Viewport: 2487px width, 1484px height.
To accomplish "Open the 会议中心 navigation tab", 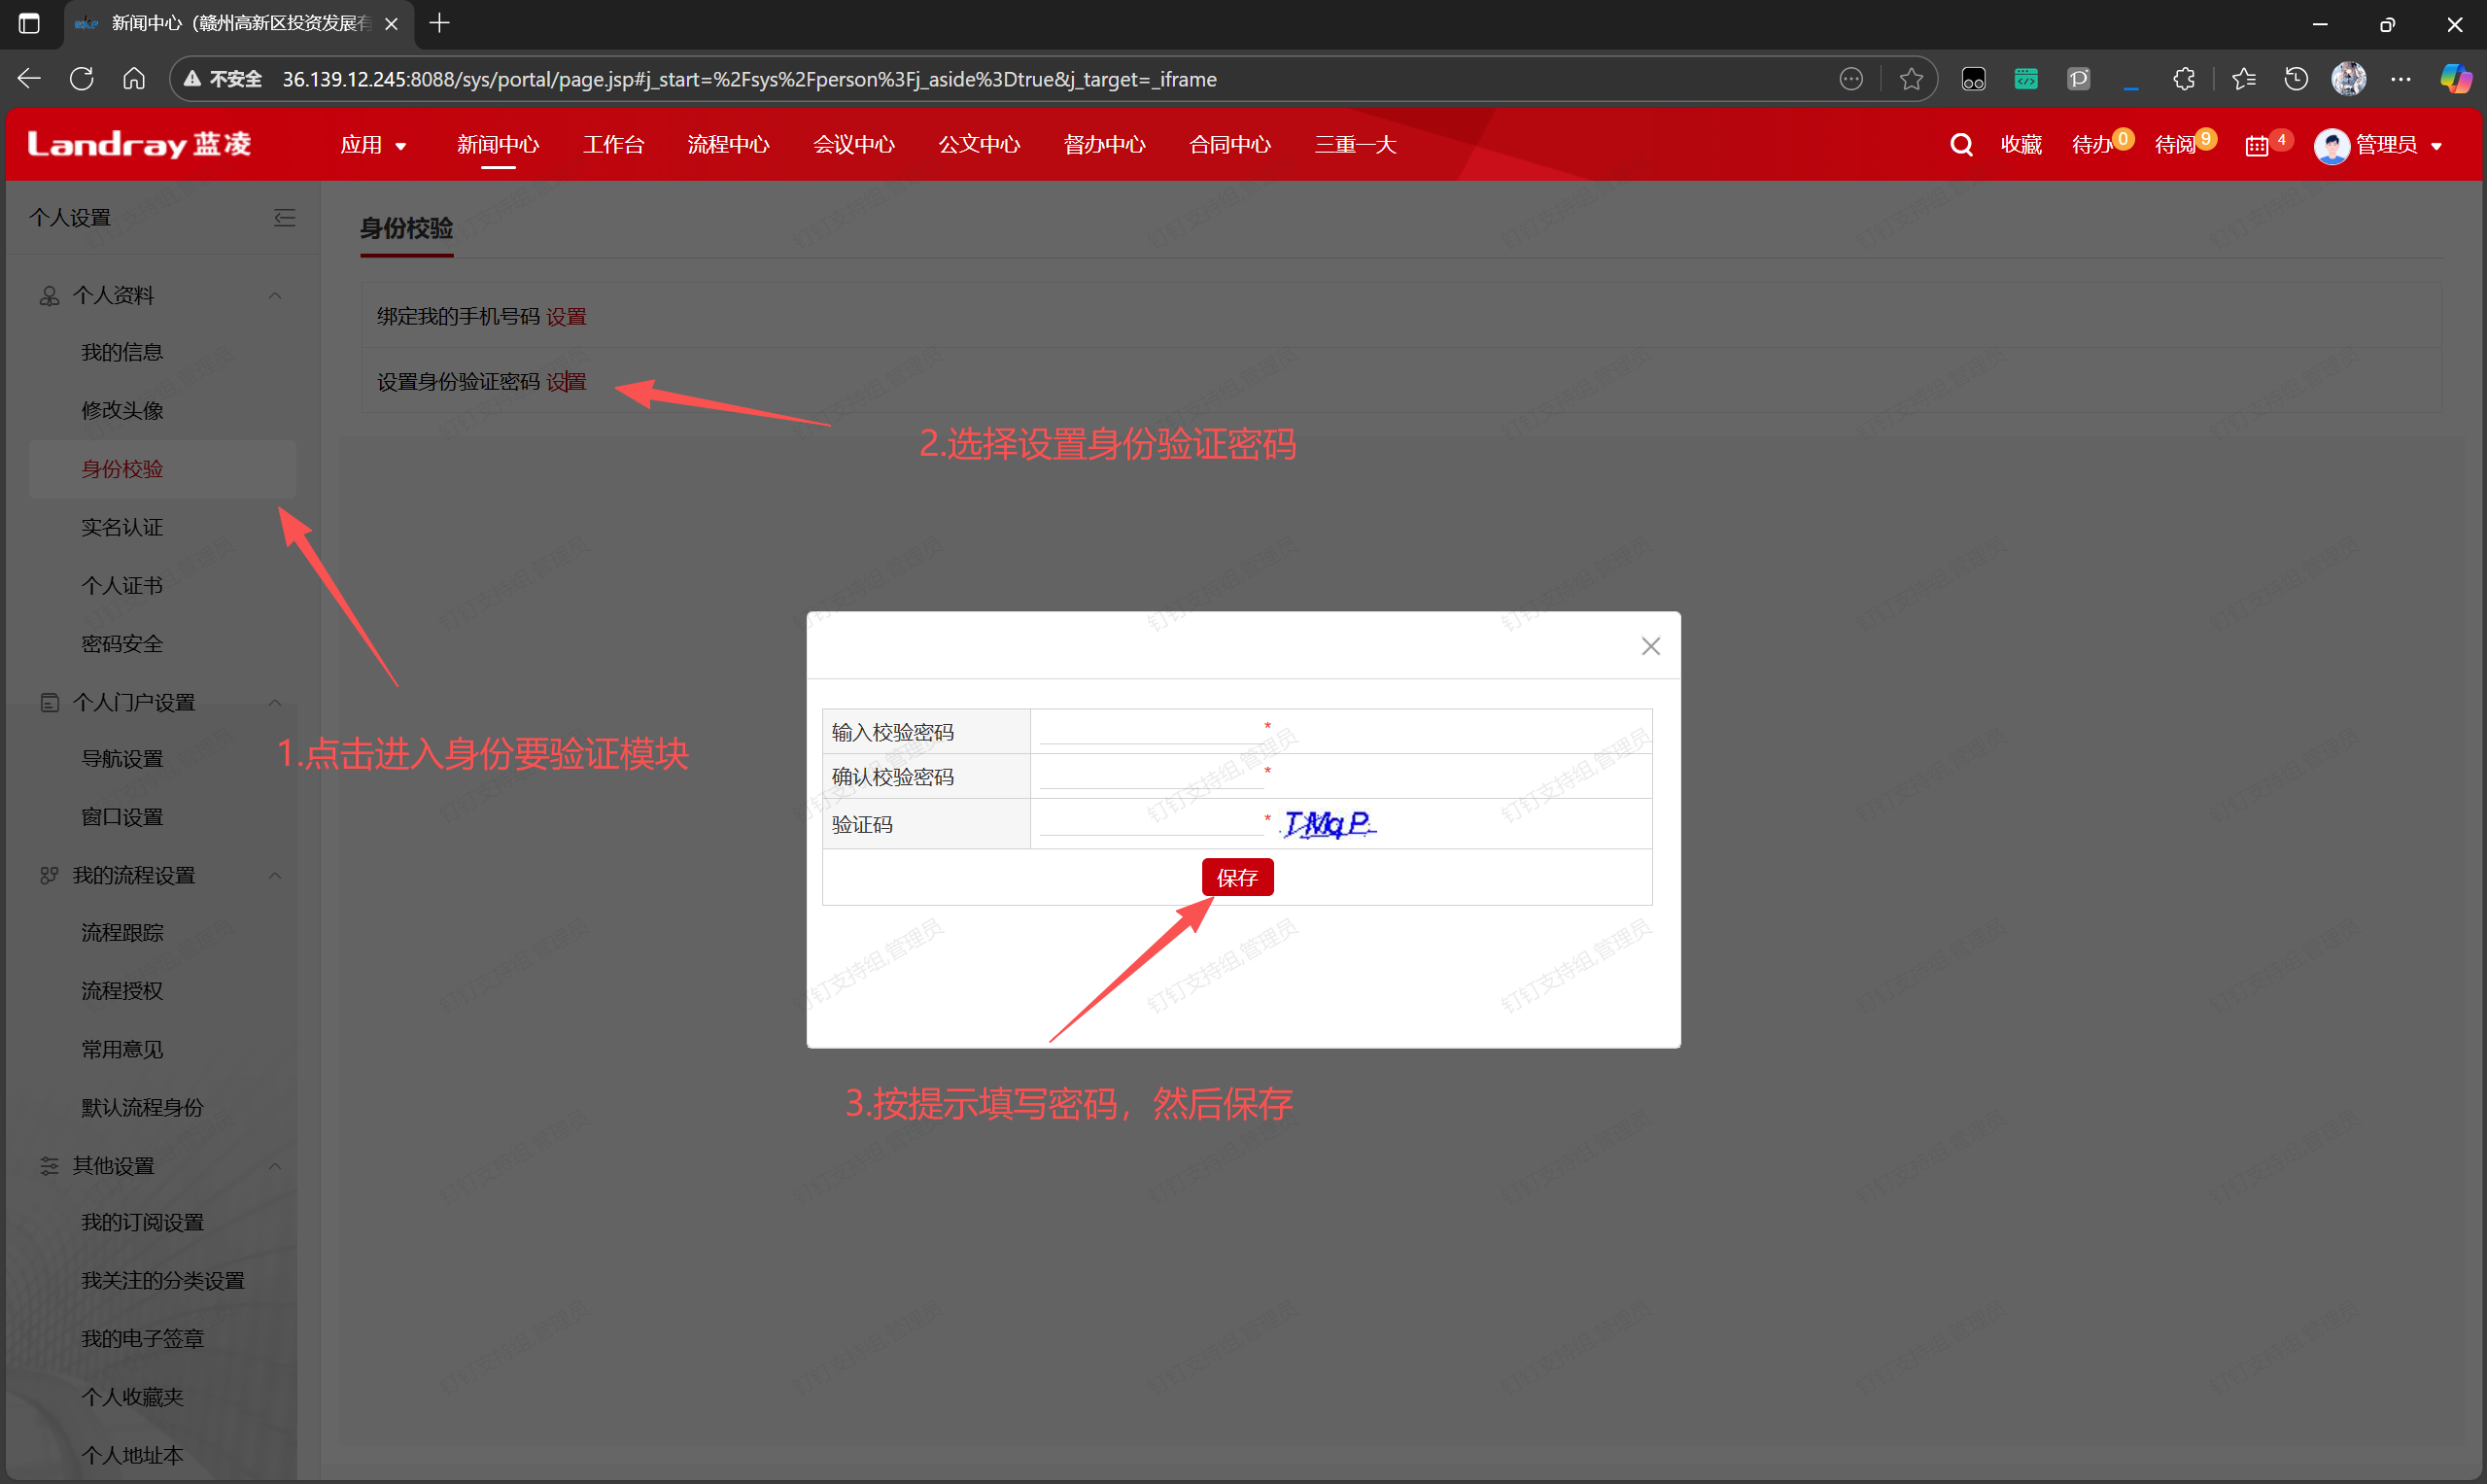I will coord(853,145).
